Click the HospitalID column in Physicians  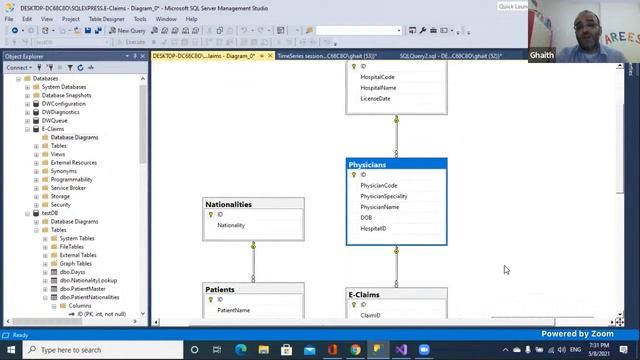[373, 229]
